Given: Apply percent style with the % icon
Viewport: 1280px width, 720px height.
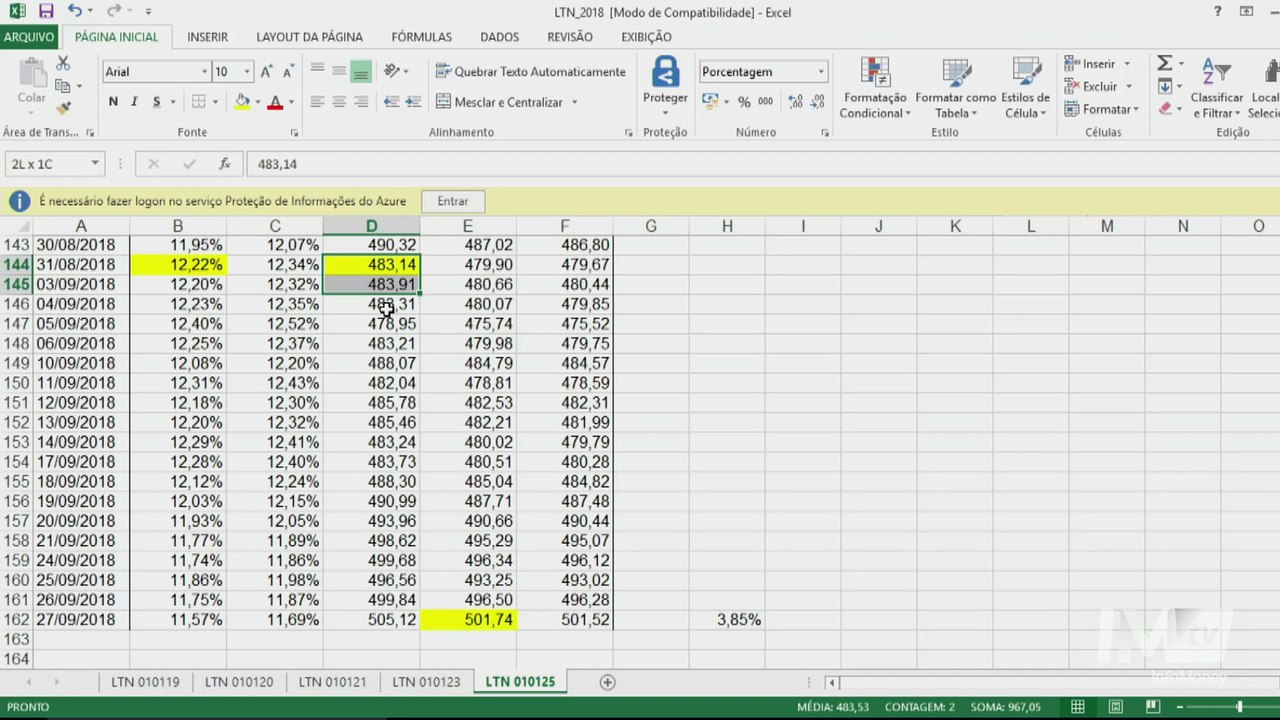Looking at the screenshot, I should (744, 102).
